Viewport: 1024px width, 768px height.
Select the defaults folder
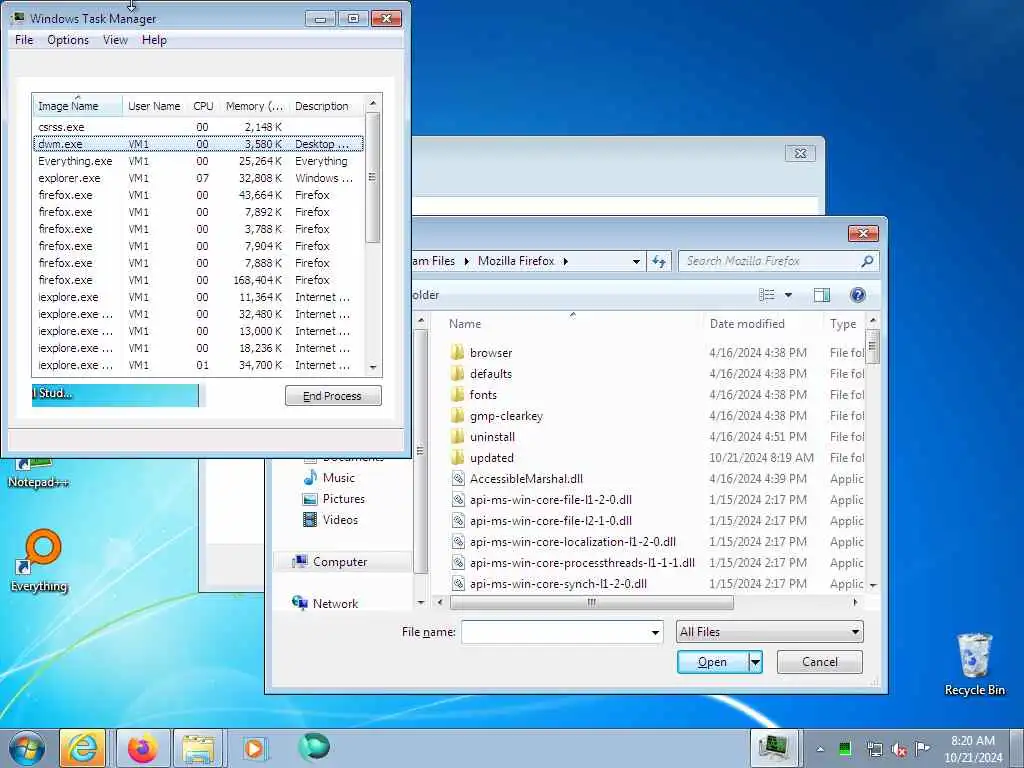[x=491, y=374]
